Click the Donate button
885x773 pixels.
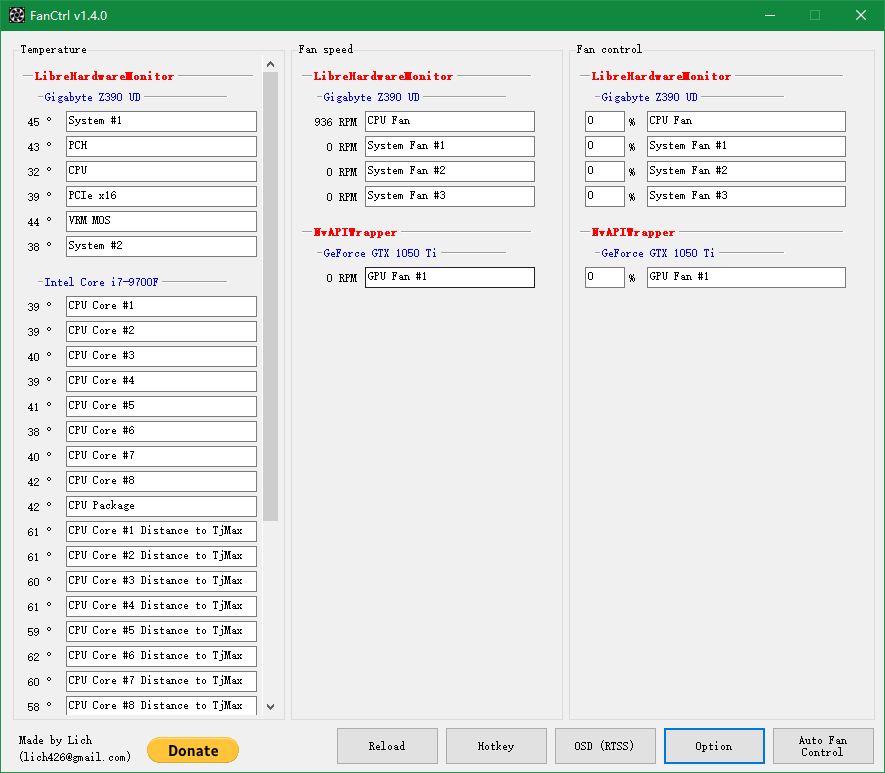192,750
